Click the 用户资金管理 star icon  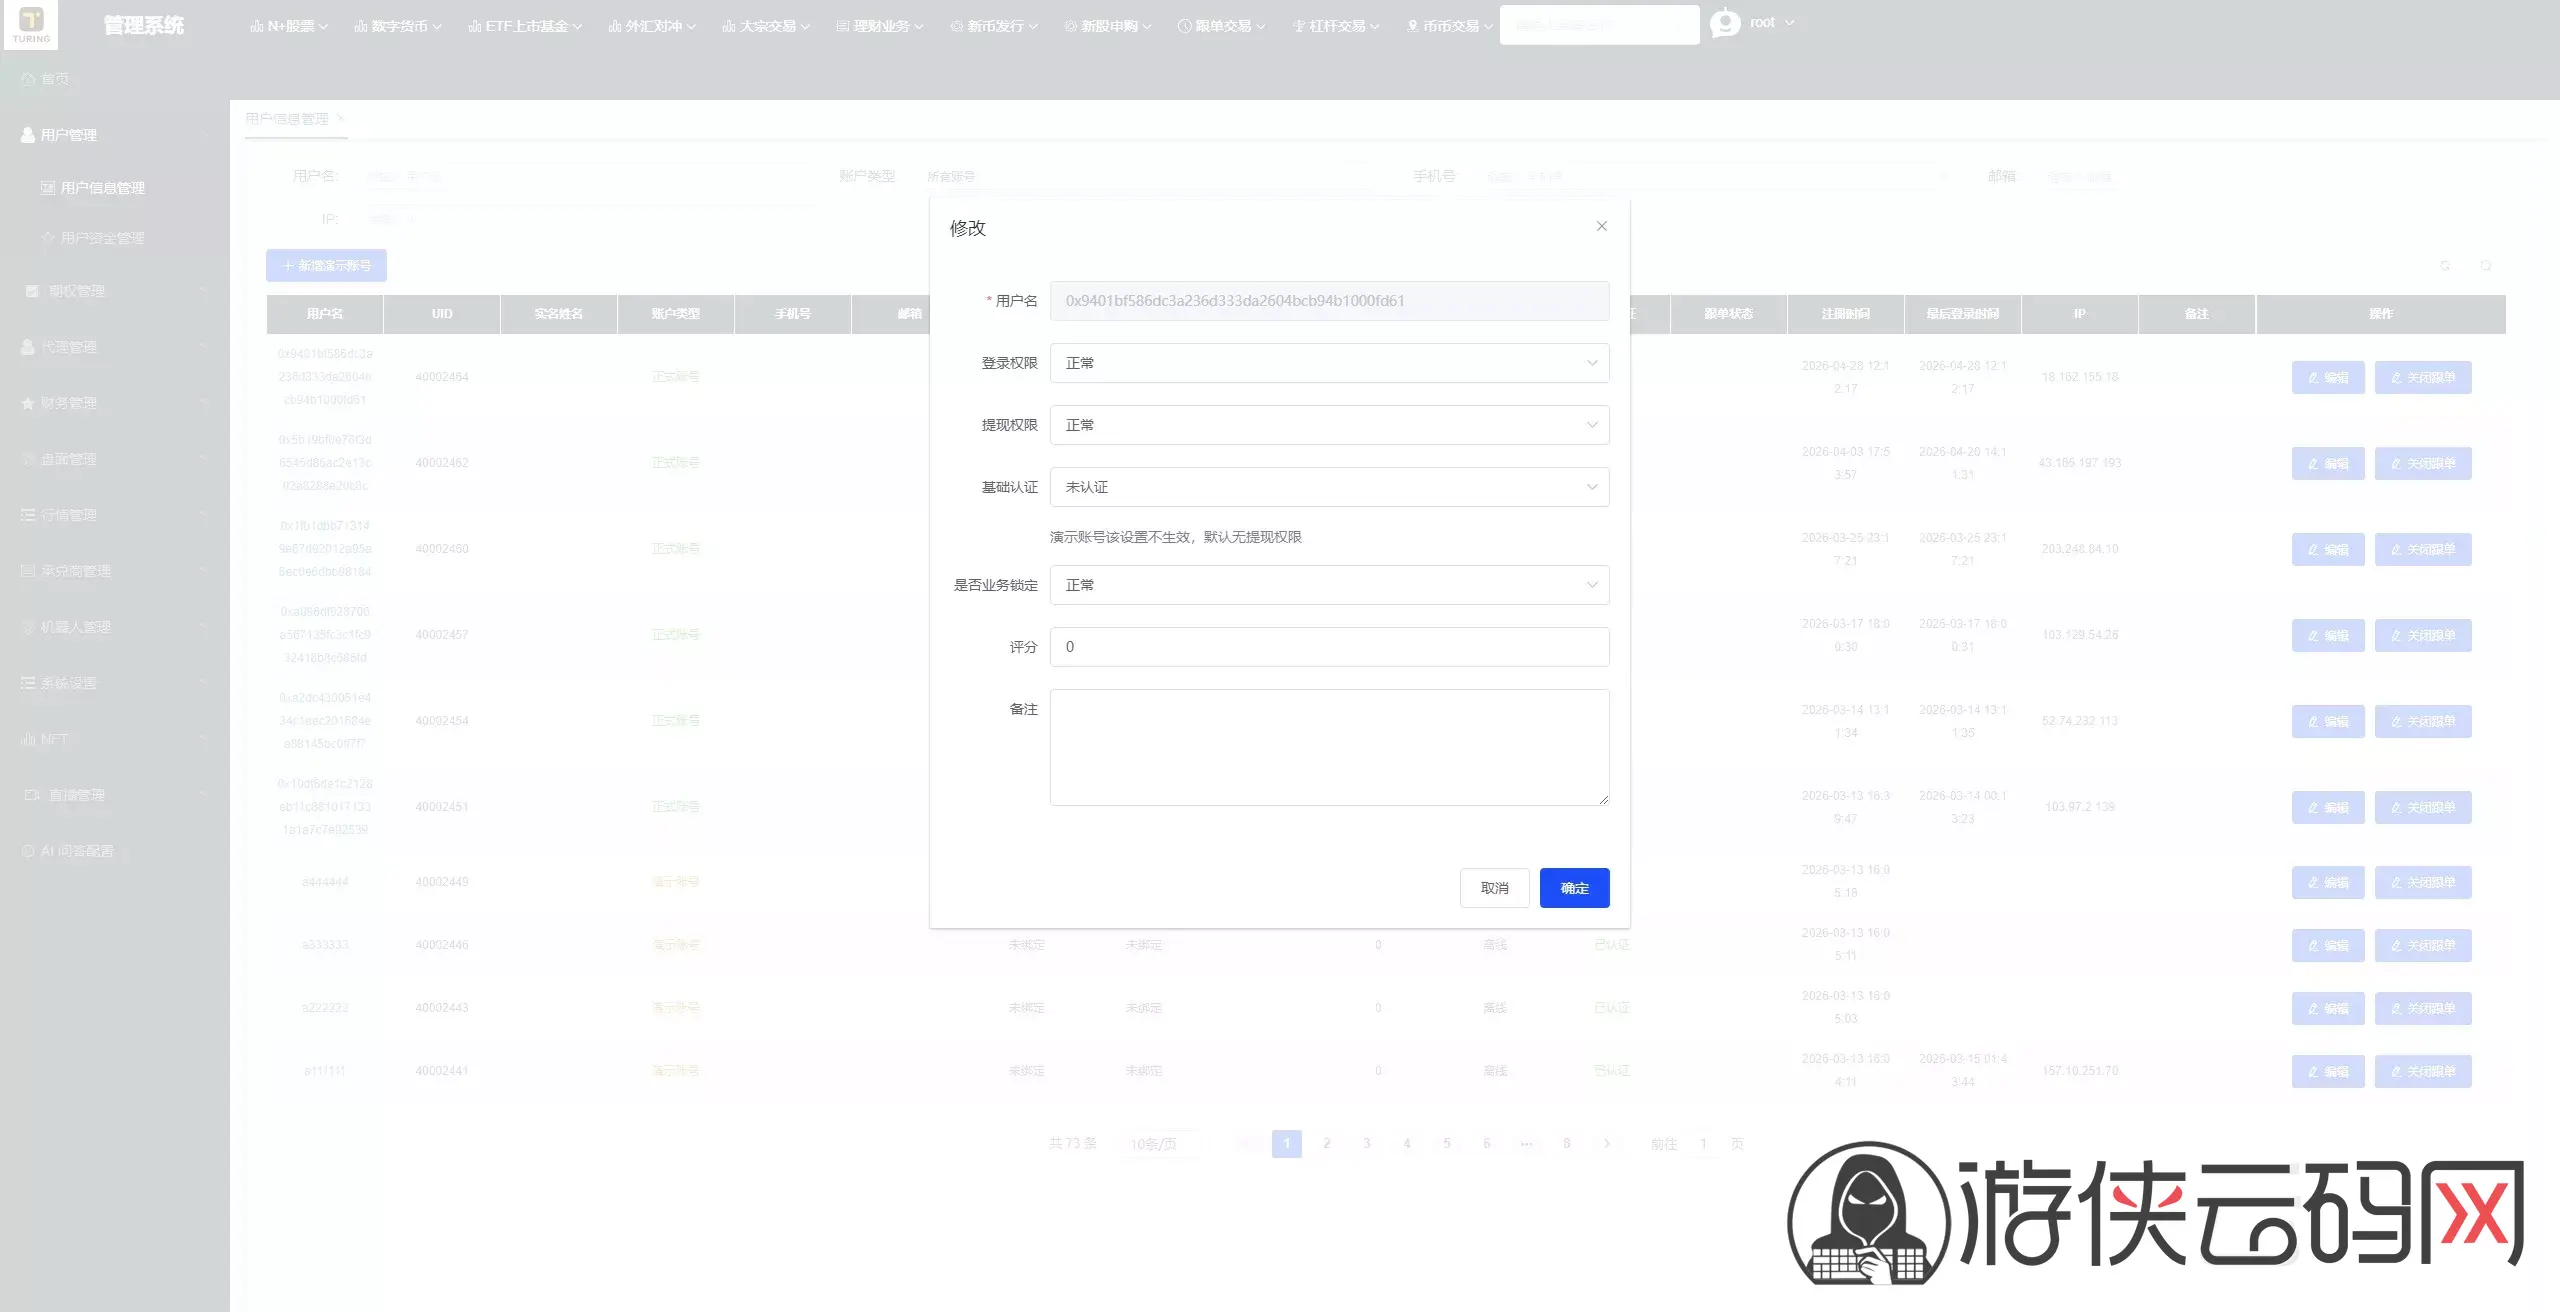48,238
